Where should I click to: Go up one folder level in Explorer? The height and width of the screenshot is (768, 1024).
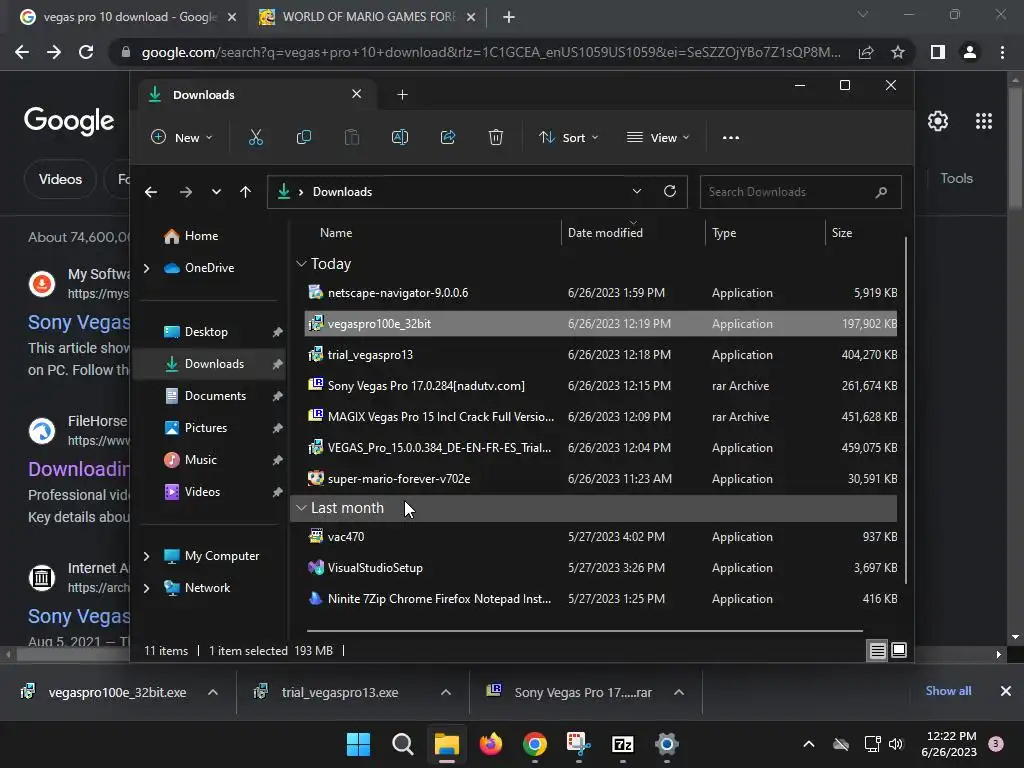pyautogui.click(x=246, y=192)
